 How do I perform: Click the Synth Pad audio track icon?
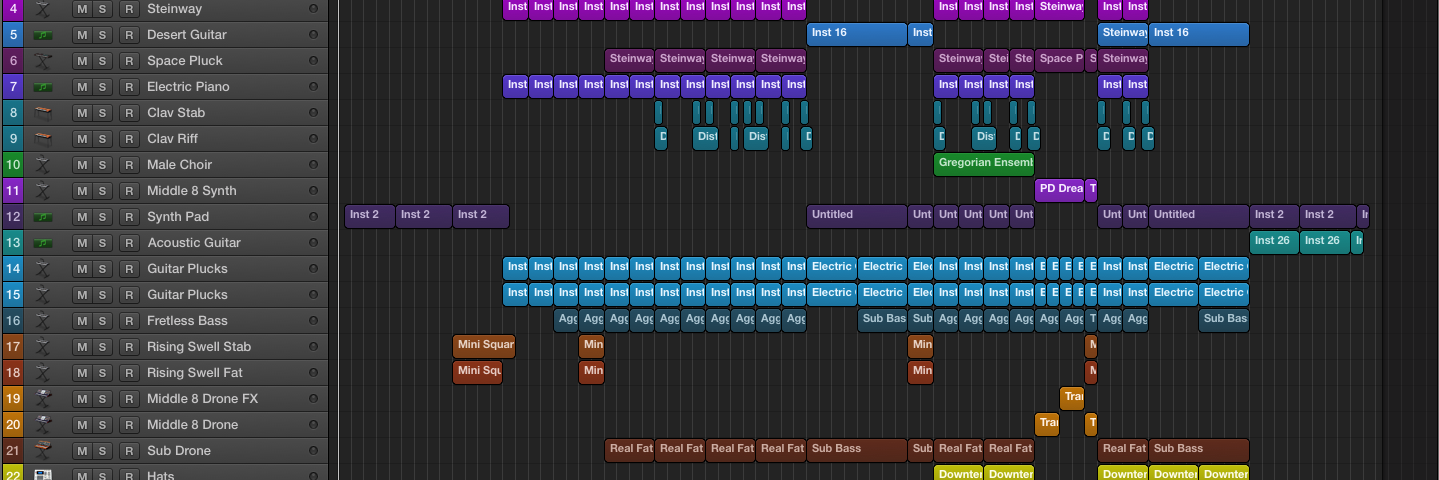(42, 216)
